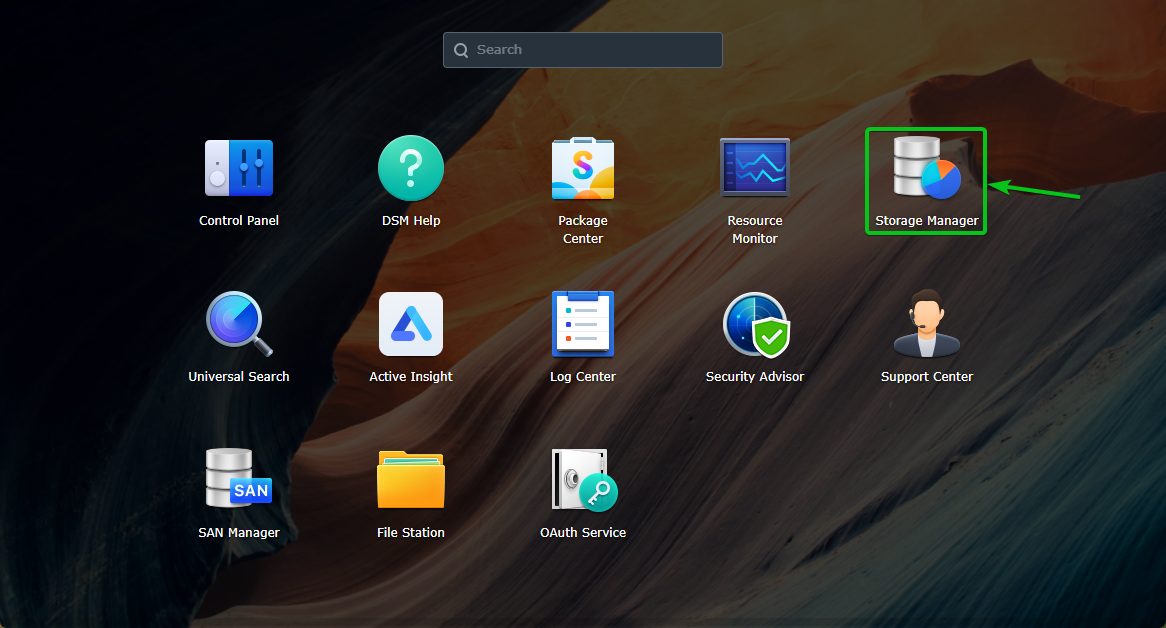1166x628 pixels.
Task: Open Log Center clipboard icon
Action: click(x=583, y=324)
